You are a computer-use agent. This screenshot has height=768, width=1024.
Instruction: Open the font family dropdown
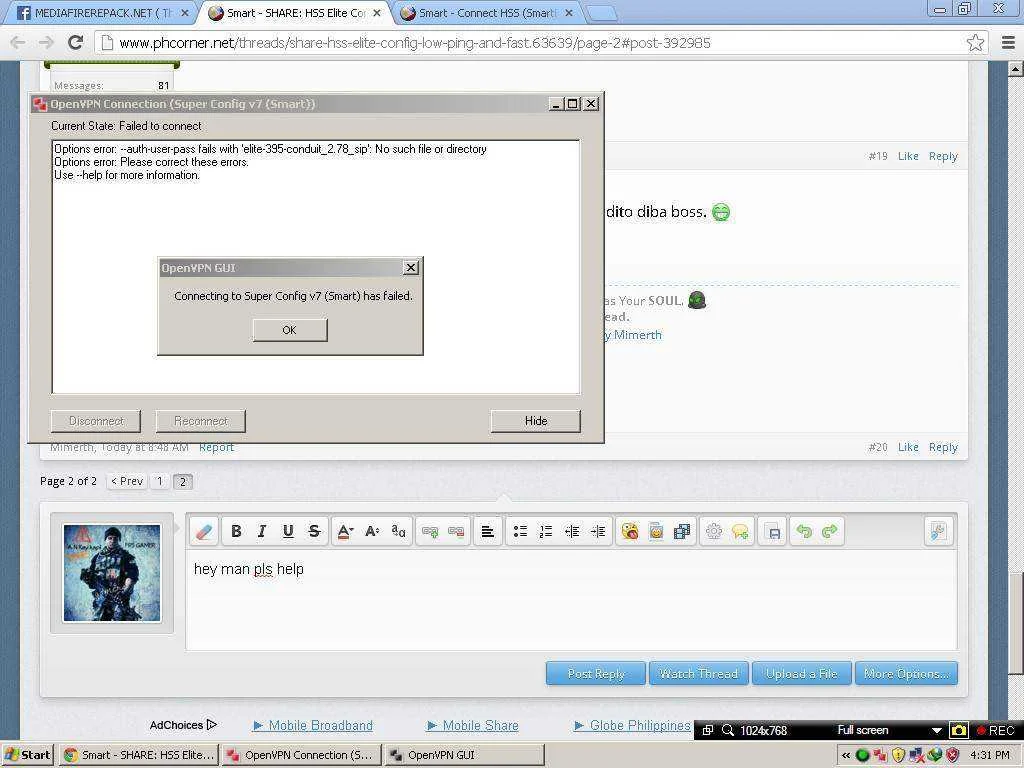pos(398,532)
